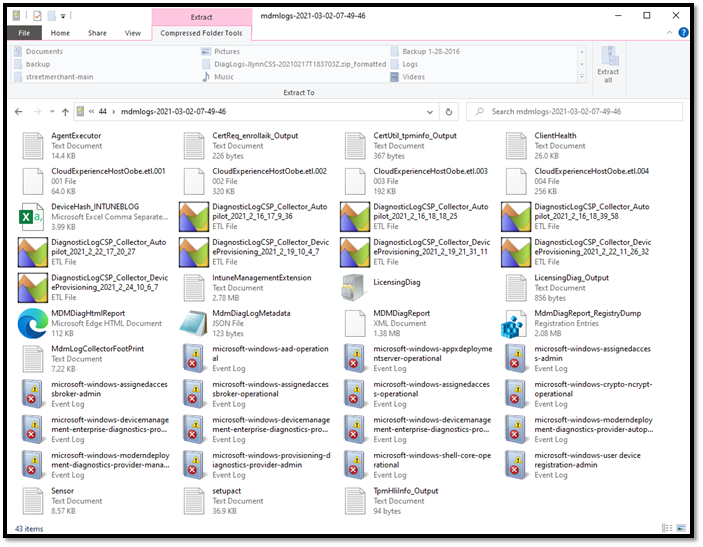Click the Properties quick access toolbar icon
This screenshot has width=703, height=547.
[x=37, y=16]
